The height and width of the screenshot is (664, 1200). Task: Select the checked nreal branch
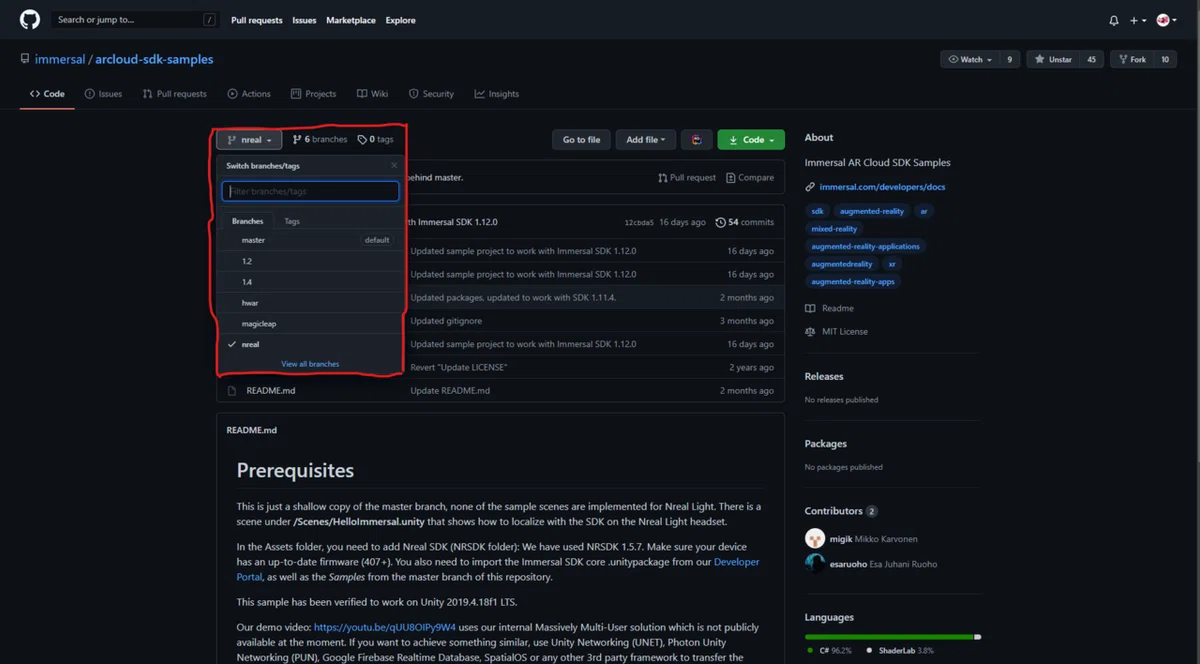(310, 344)
